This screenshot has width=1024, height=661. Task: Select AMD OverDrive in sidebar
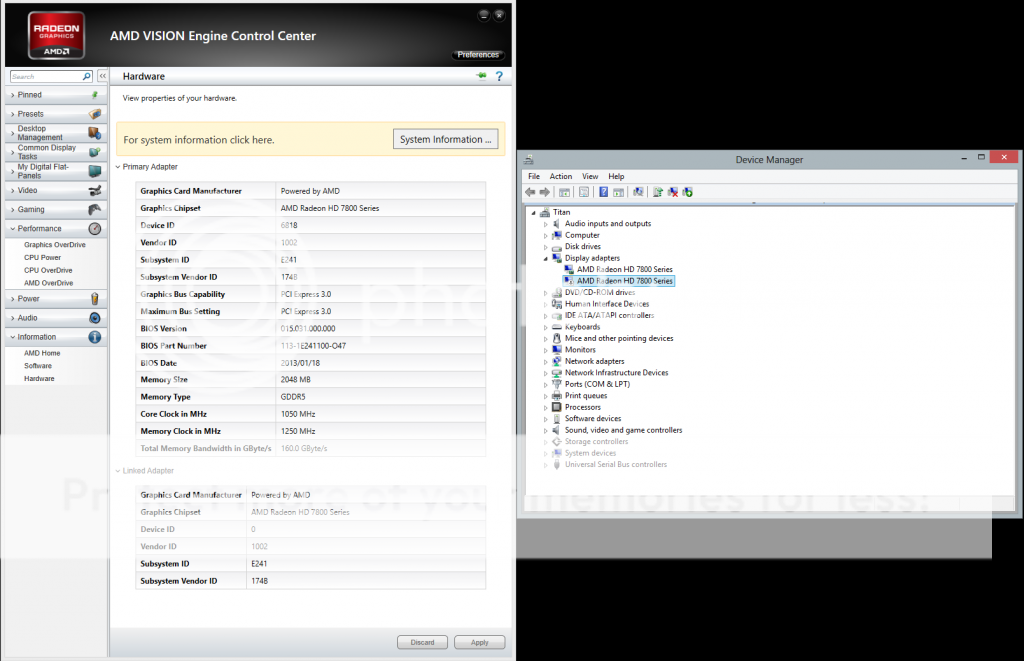pyautogui.click(x=48, y=283)
